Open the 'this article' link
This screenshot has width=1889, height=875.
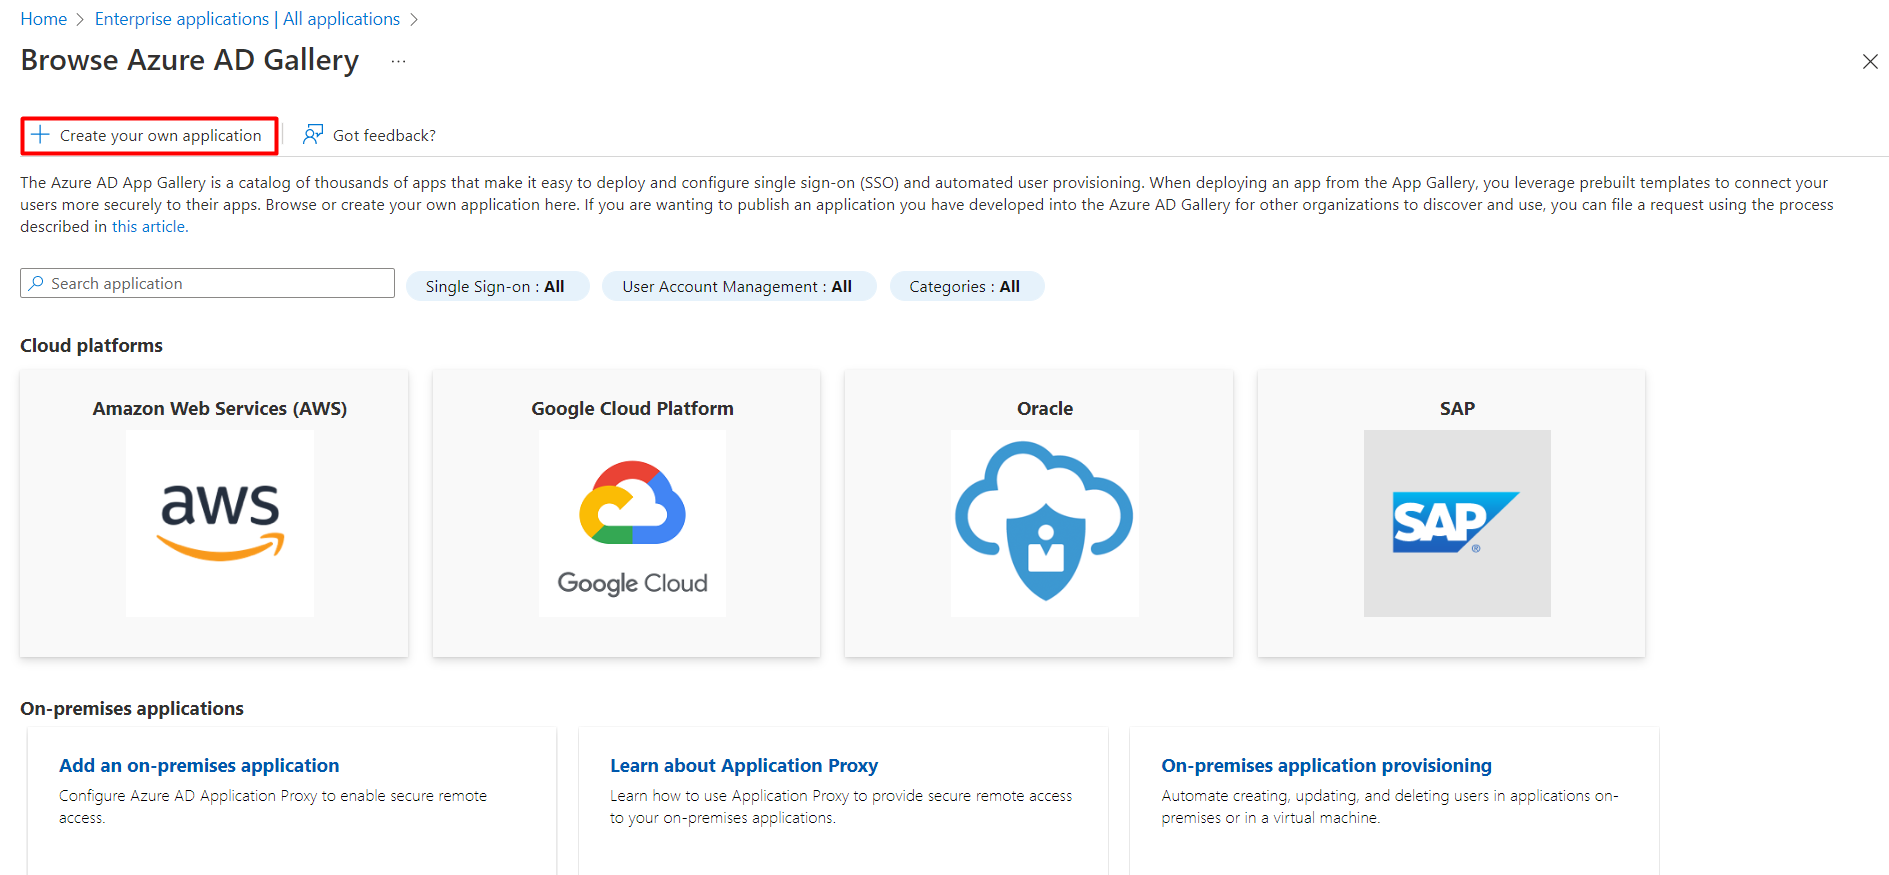[150, 227]
